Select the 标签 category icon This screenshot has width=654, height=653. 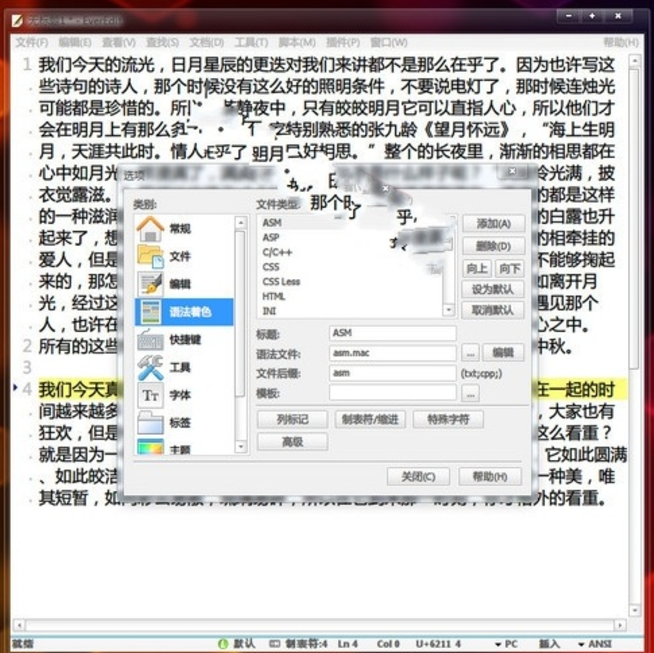(x=150, y=422)
